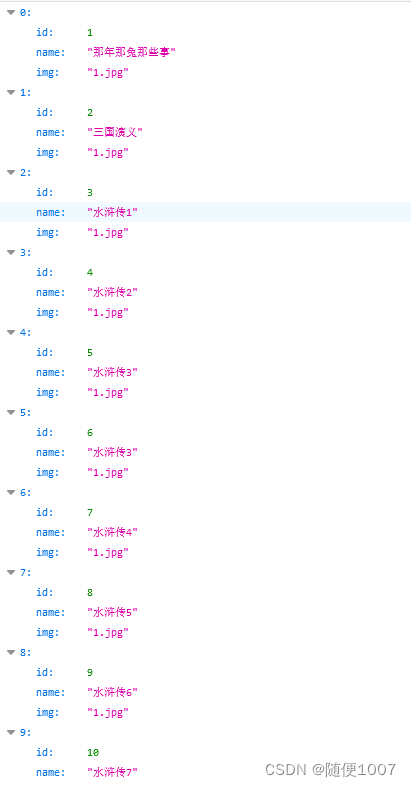
Task: Click id value 2 in item 1
Action: pyautogui.click(x=90, y=112)
